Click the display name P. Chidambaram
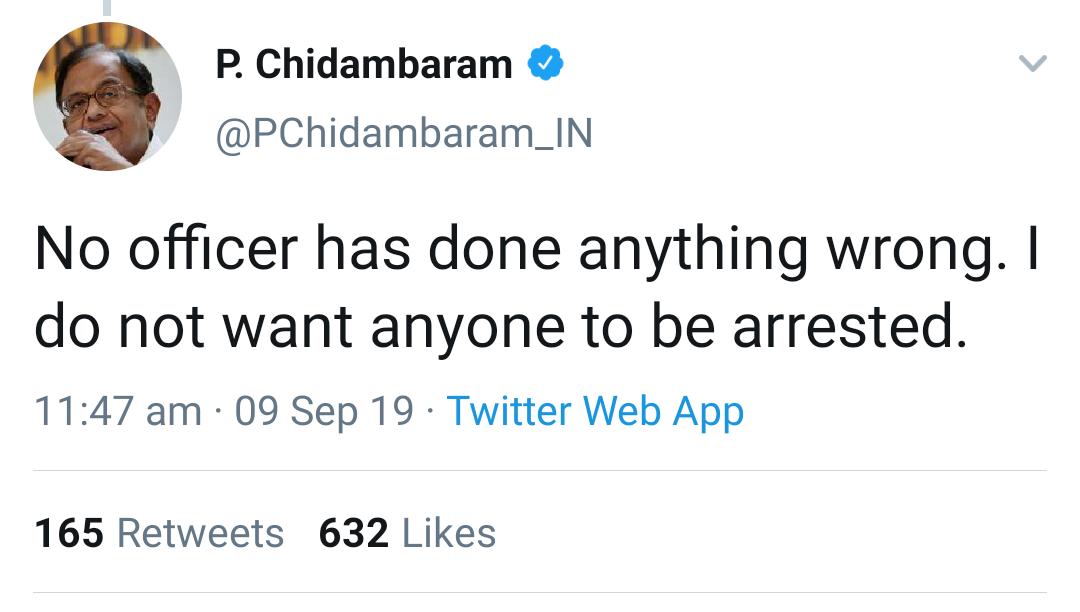 click(364, 66)
